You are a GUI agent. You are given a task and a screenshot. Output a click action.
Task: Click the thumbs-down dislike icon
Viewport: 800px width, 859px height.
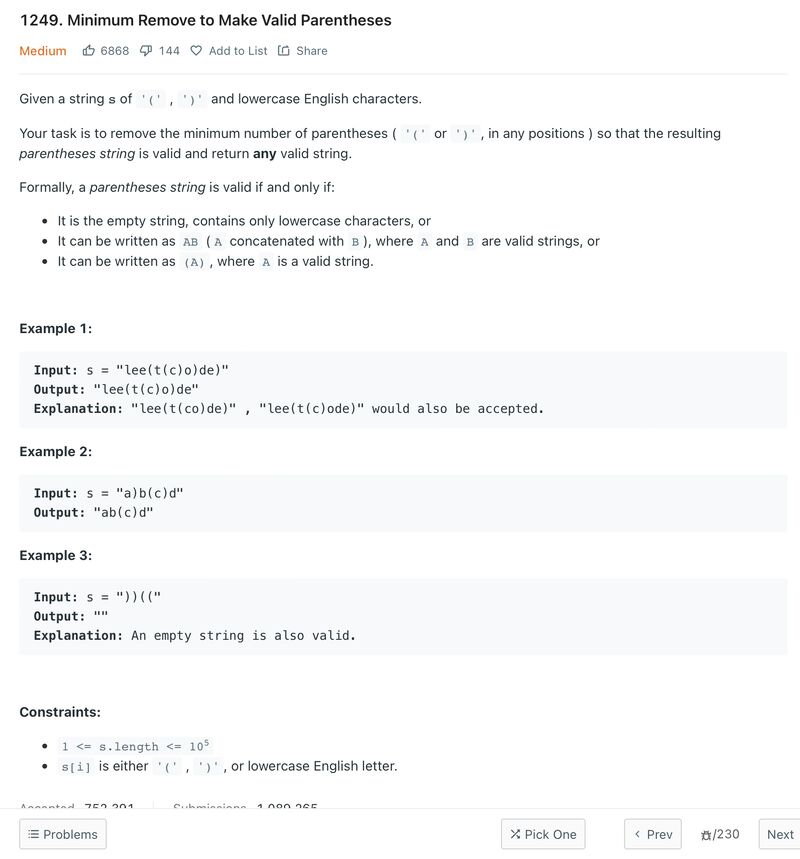coord(146,51)
